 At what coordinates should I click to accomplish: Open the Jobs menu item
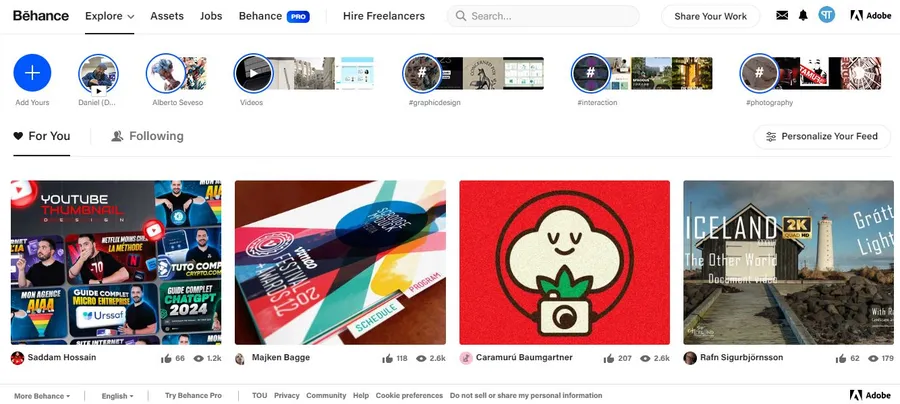click(211, 16)
